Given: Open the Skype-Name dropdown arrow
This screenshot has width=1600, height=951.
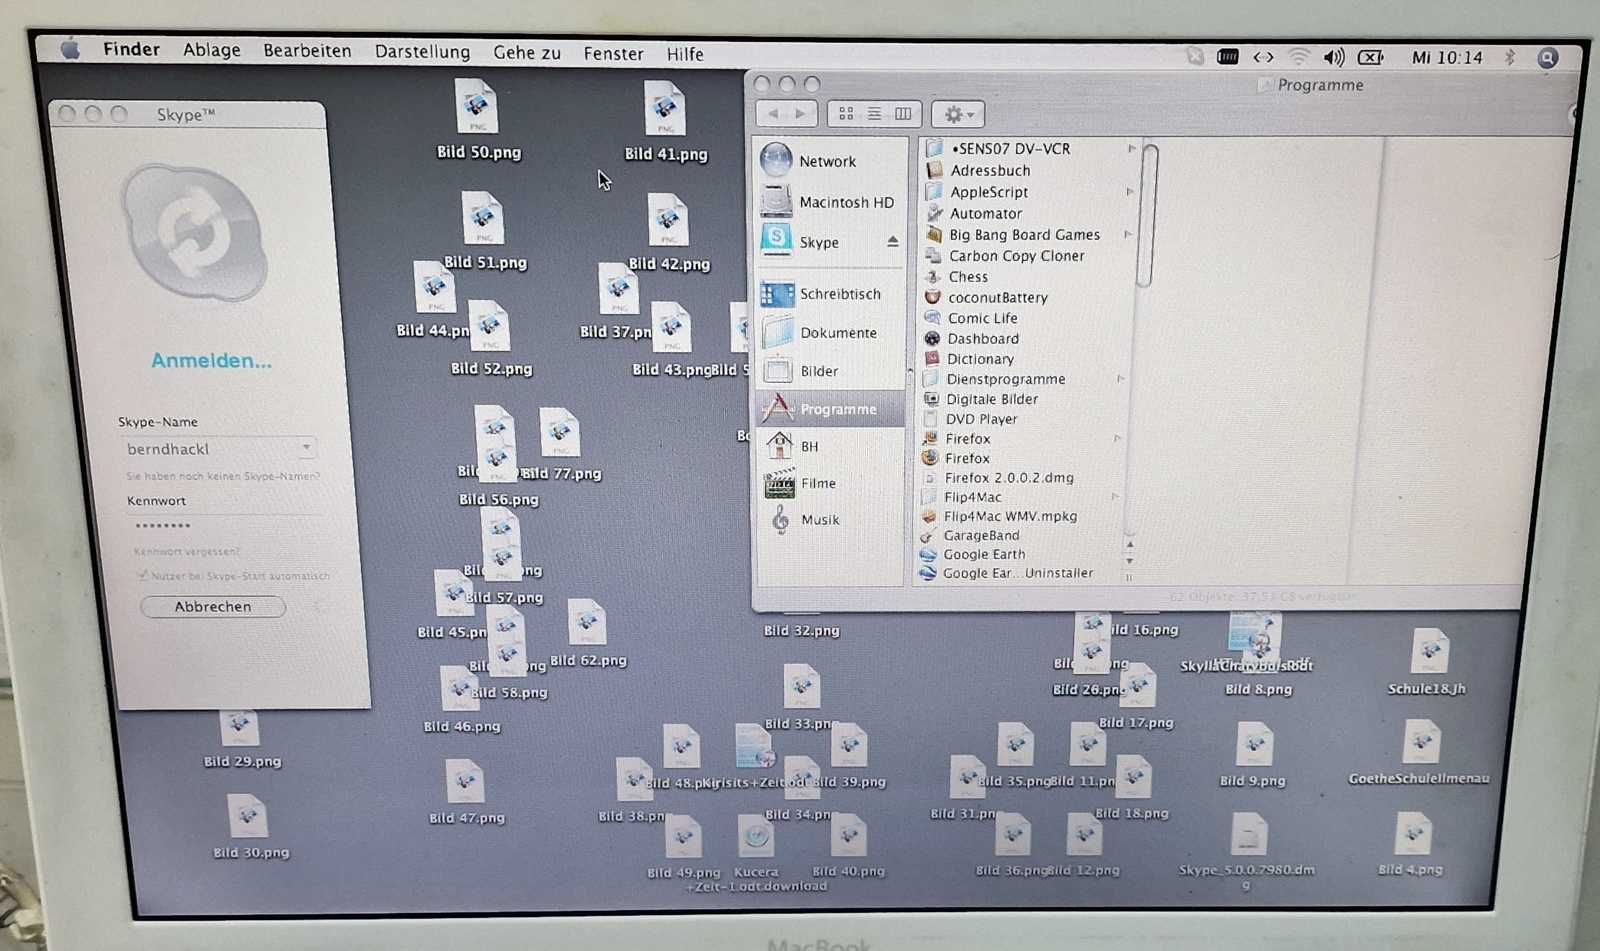Looking at the screenshot, I should tap(306, 447).
